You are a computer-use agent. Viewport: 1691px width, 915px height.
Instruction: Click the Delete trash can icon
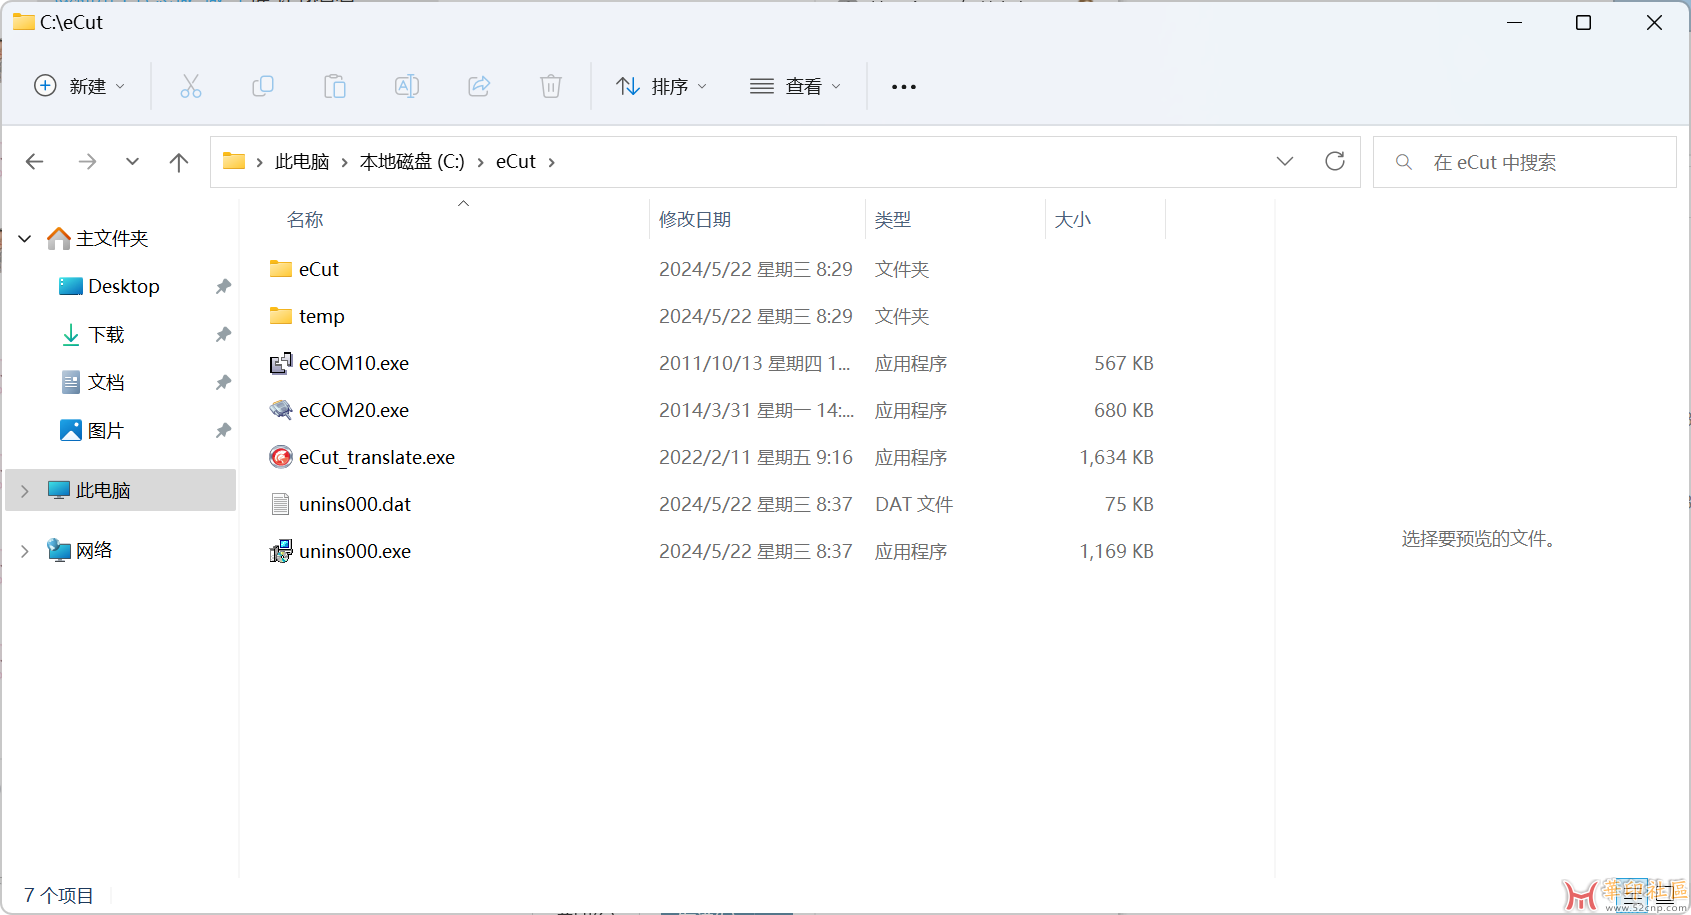551,87
